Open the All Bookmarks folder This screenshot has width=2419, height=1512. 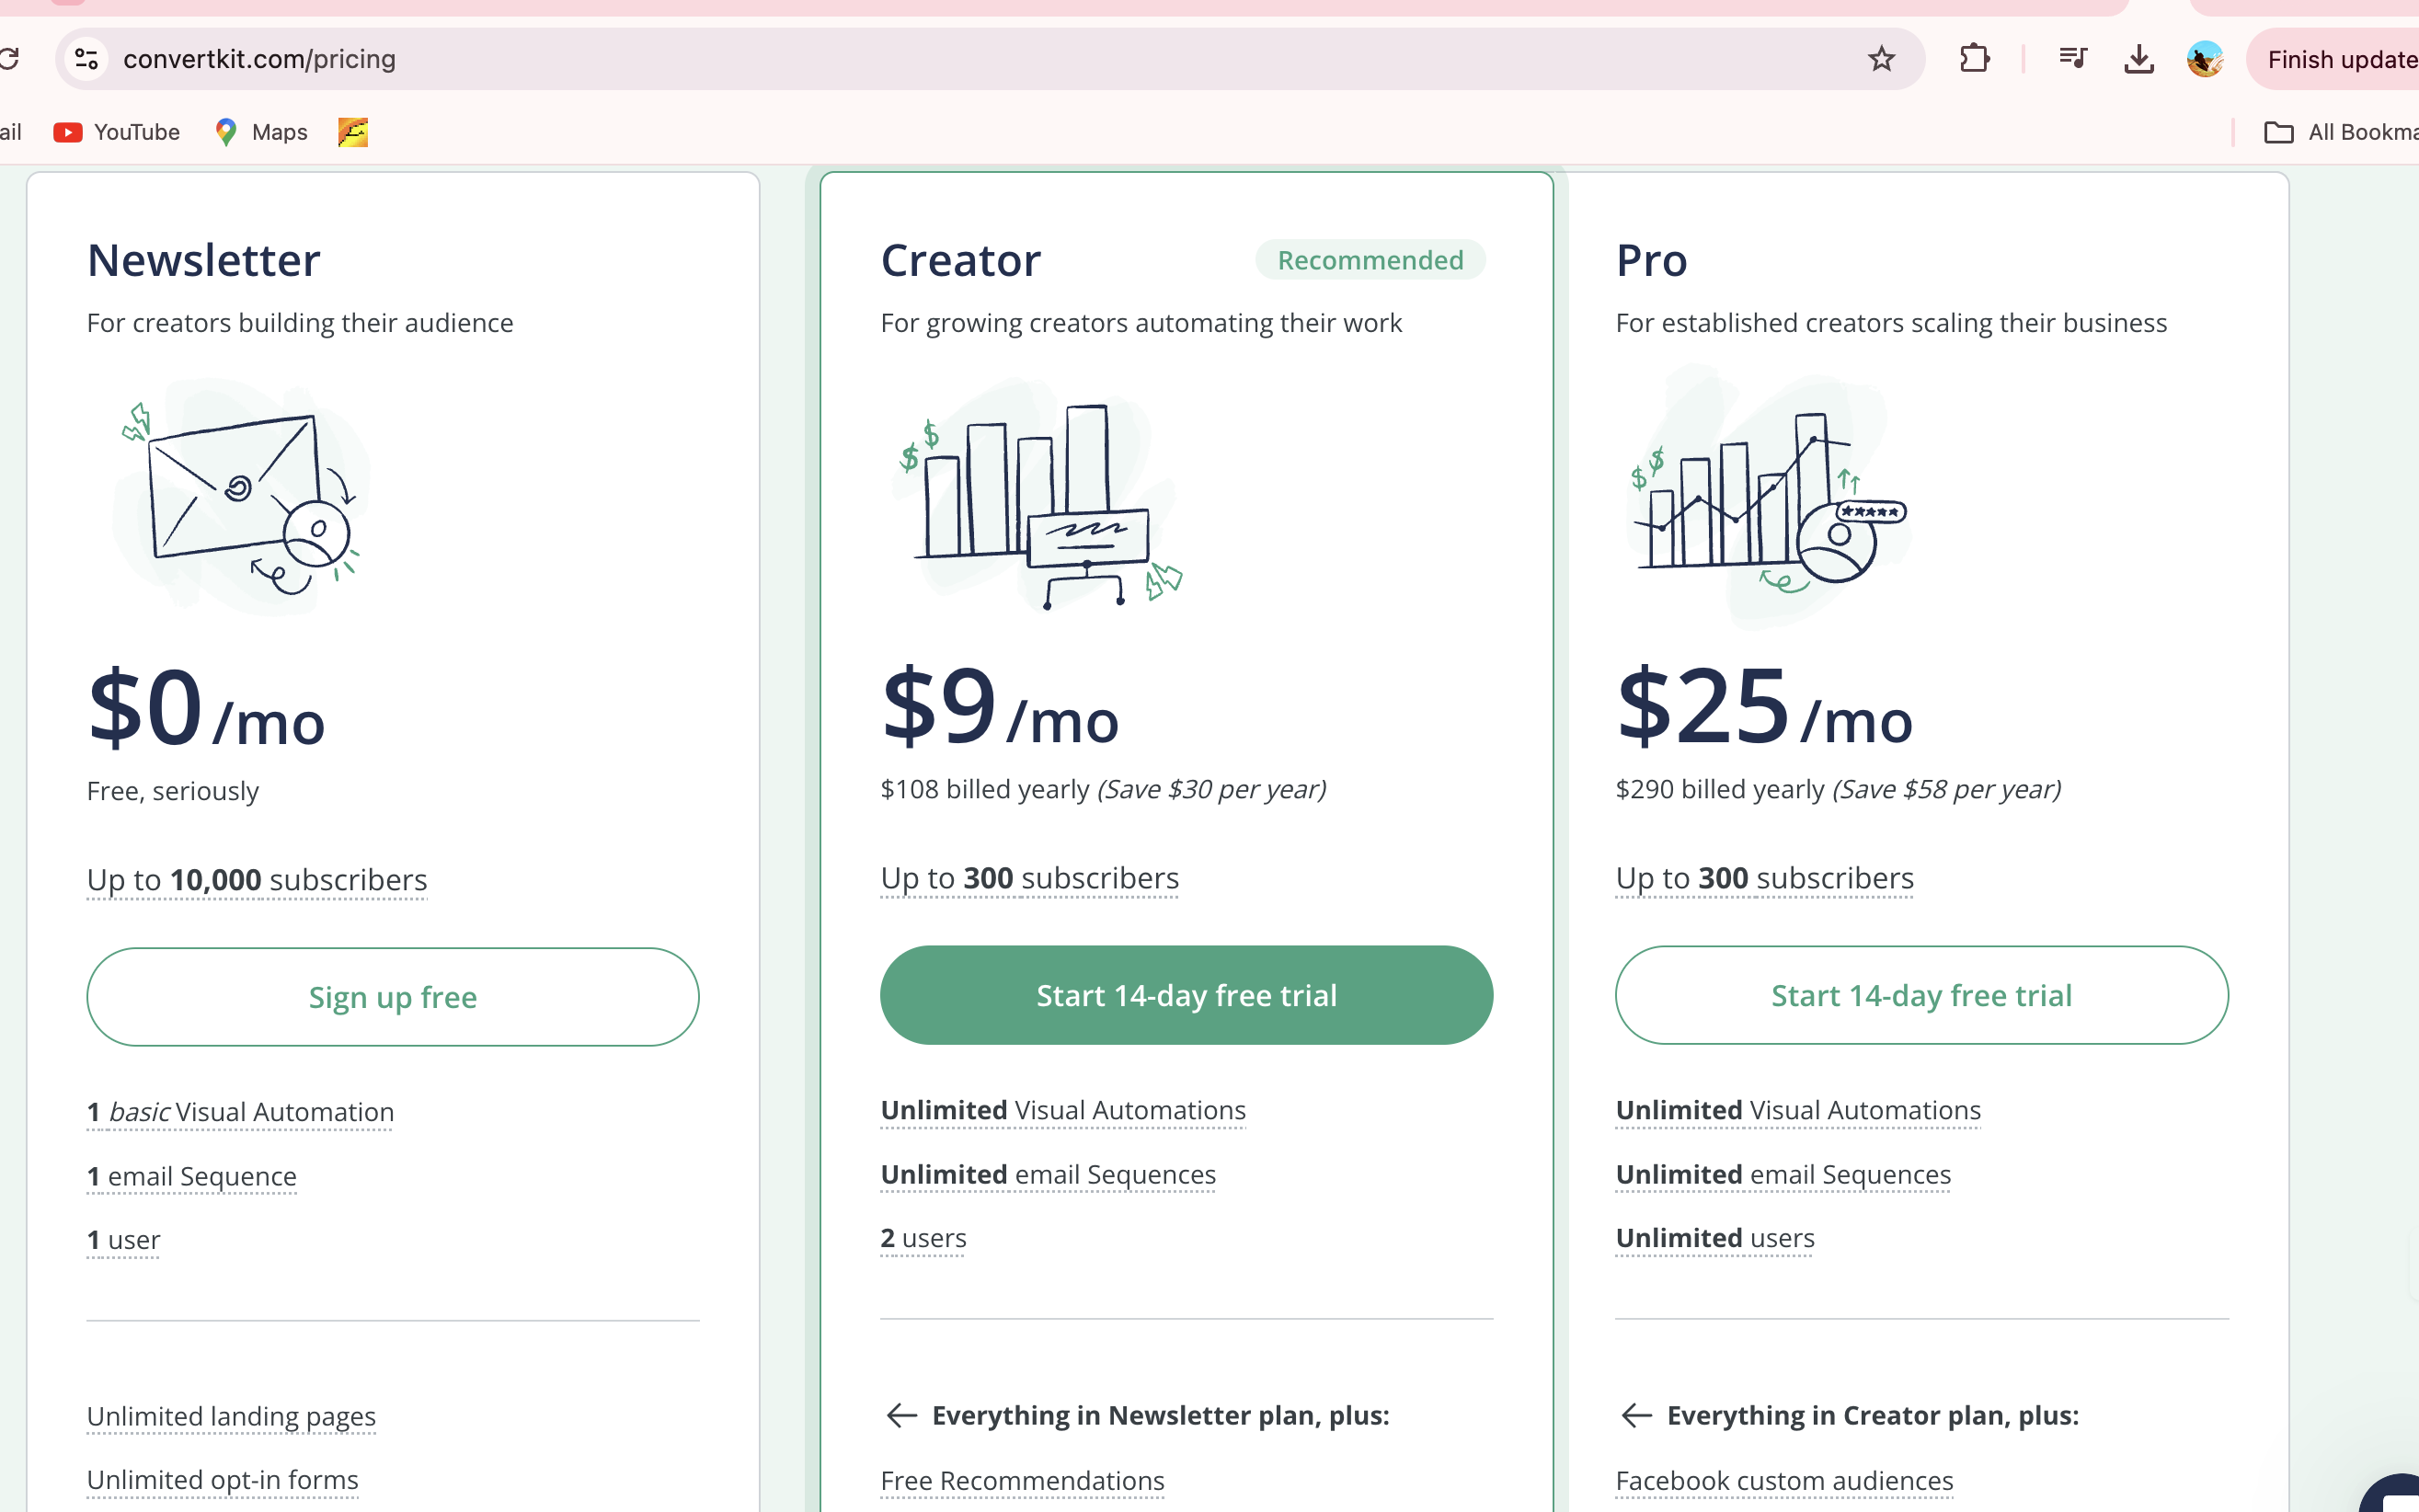2339,132
